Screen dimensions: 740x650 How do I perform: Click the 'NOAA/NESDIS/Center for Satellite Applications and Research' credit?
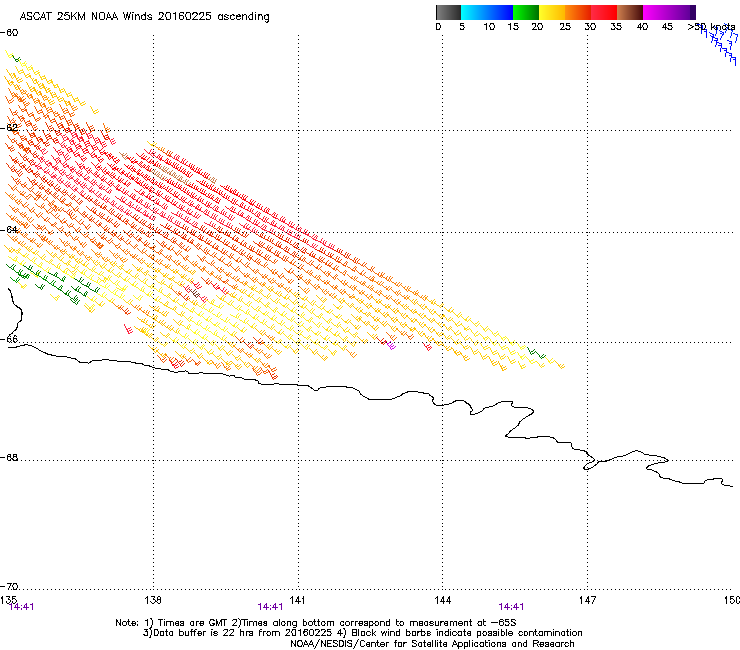point(432,644)
